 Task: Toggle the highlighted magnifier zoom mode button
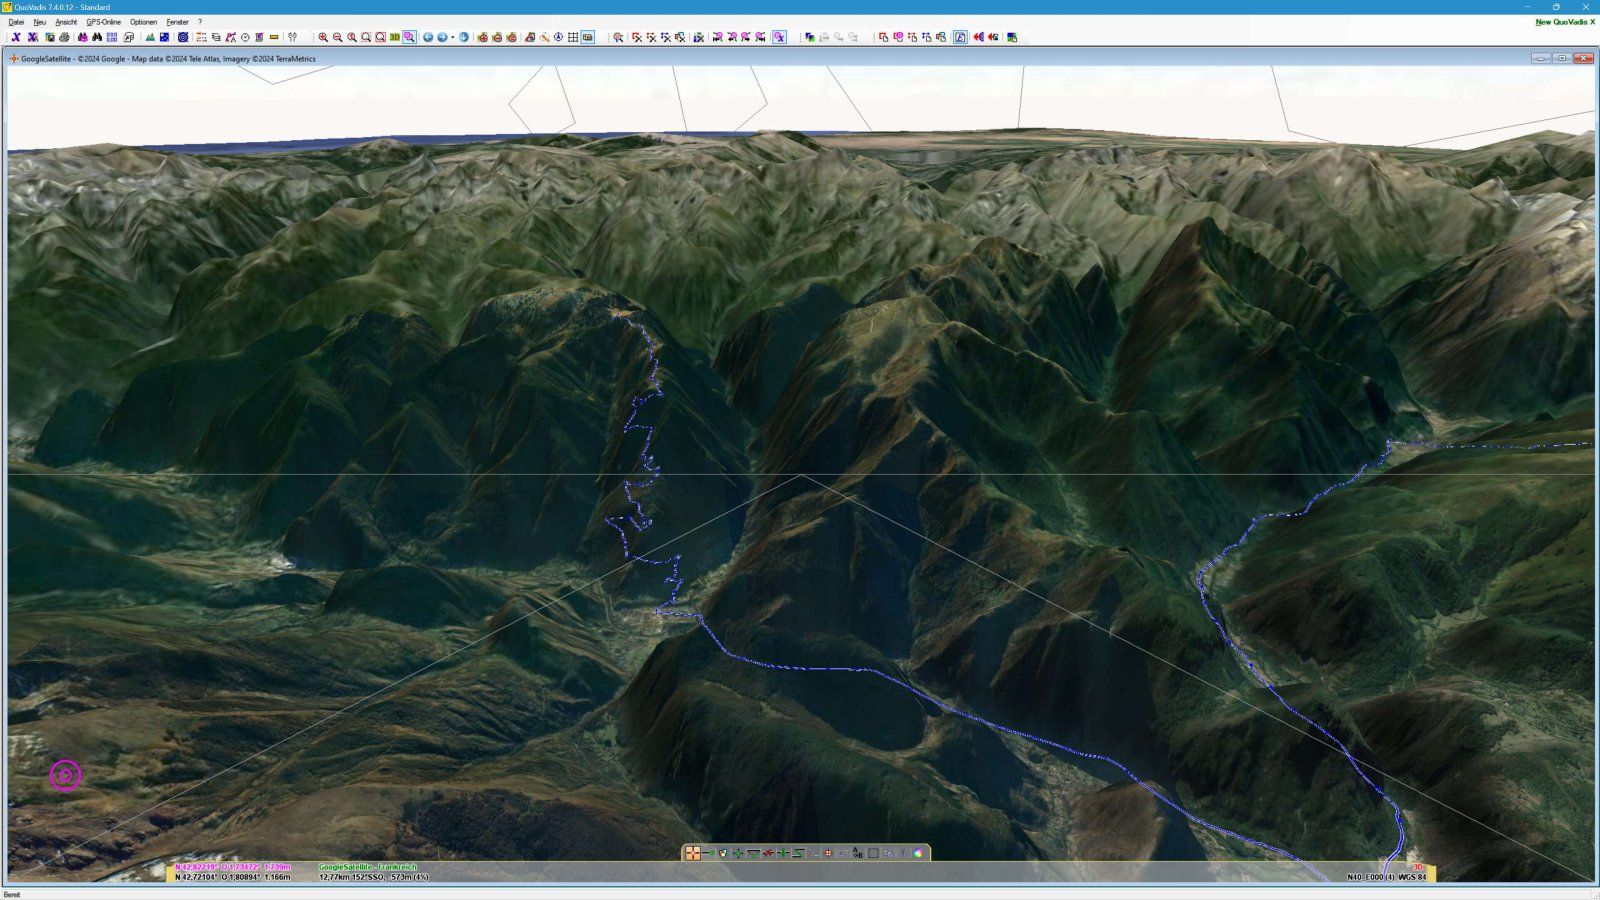(409, 37)
